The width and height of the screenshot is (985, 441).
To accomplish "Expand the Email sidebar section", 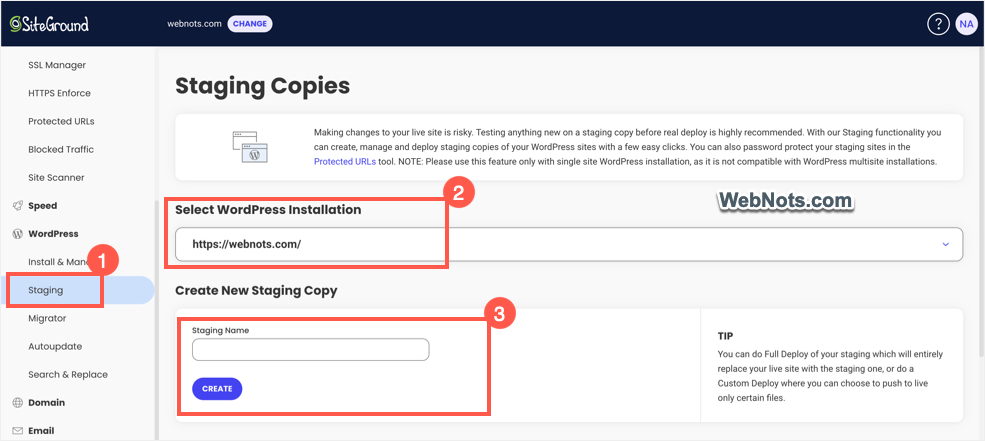I will point(41,431).
